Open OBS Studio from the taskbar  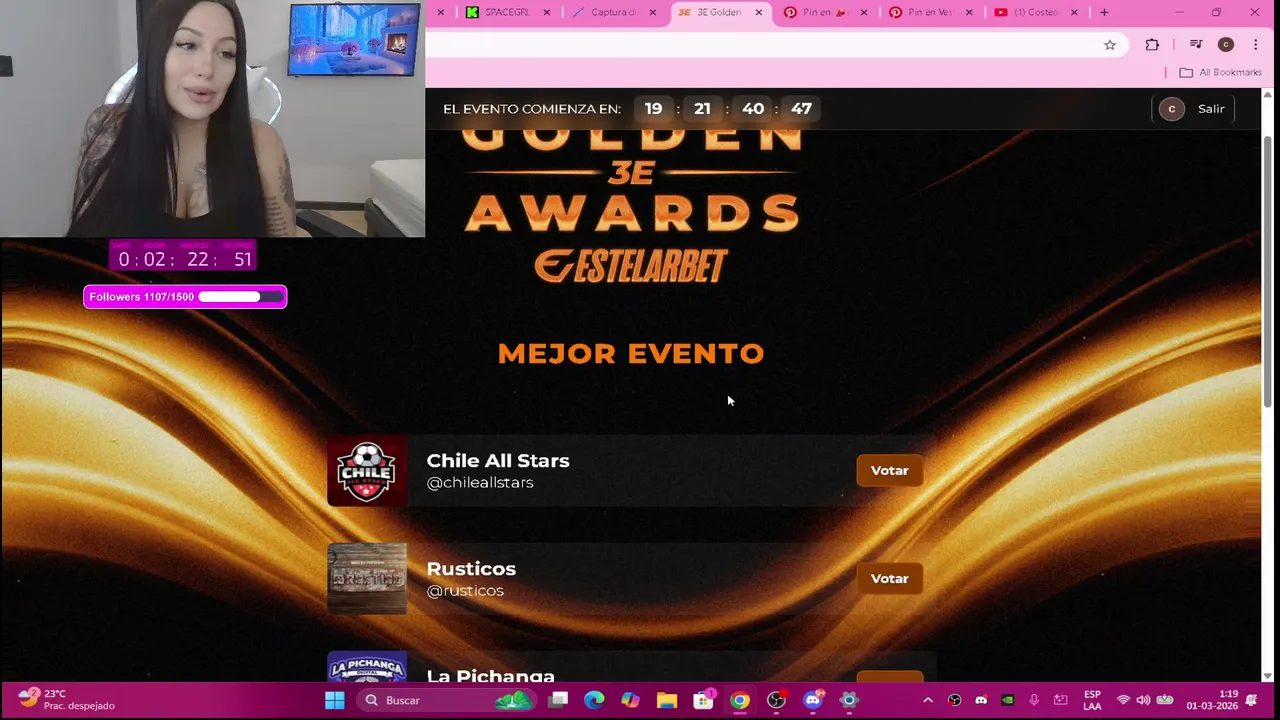click(x=776, y=700)
